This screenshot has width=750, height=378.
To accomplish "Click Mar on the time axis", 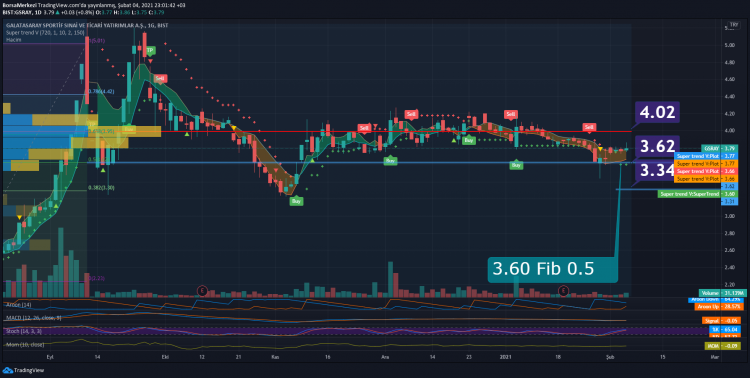I will [714, 357].
